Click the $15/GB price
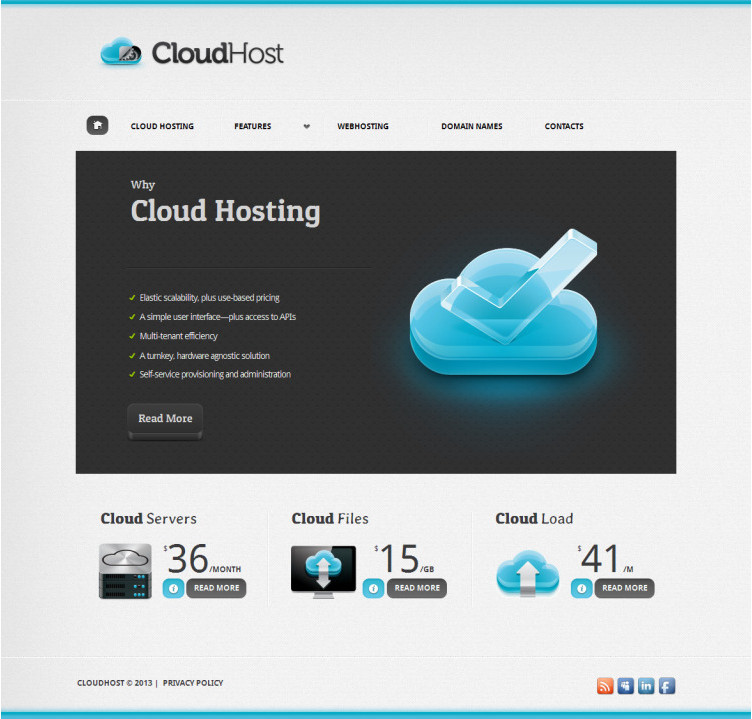 (404, 559)
